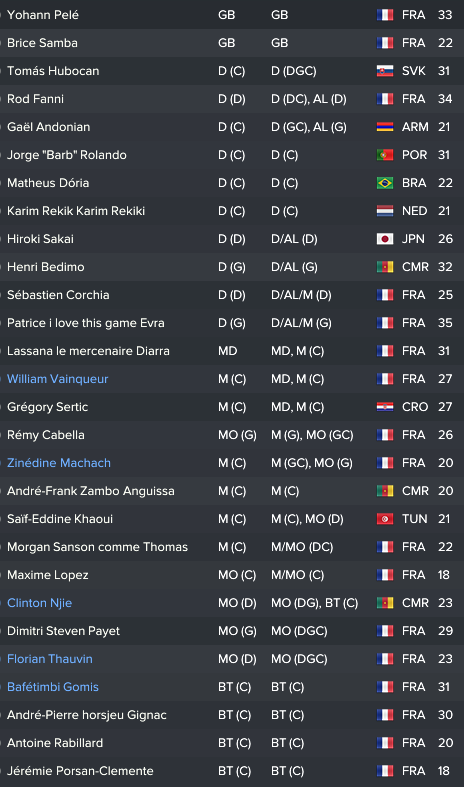
Task: Open Bafétimbi Gomis's player profile
Action: pos(53,687)
